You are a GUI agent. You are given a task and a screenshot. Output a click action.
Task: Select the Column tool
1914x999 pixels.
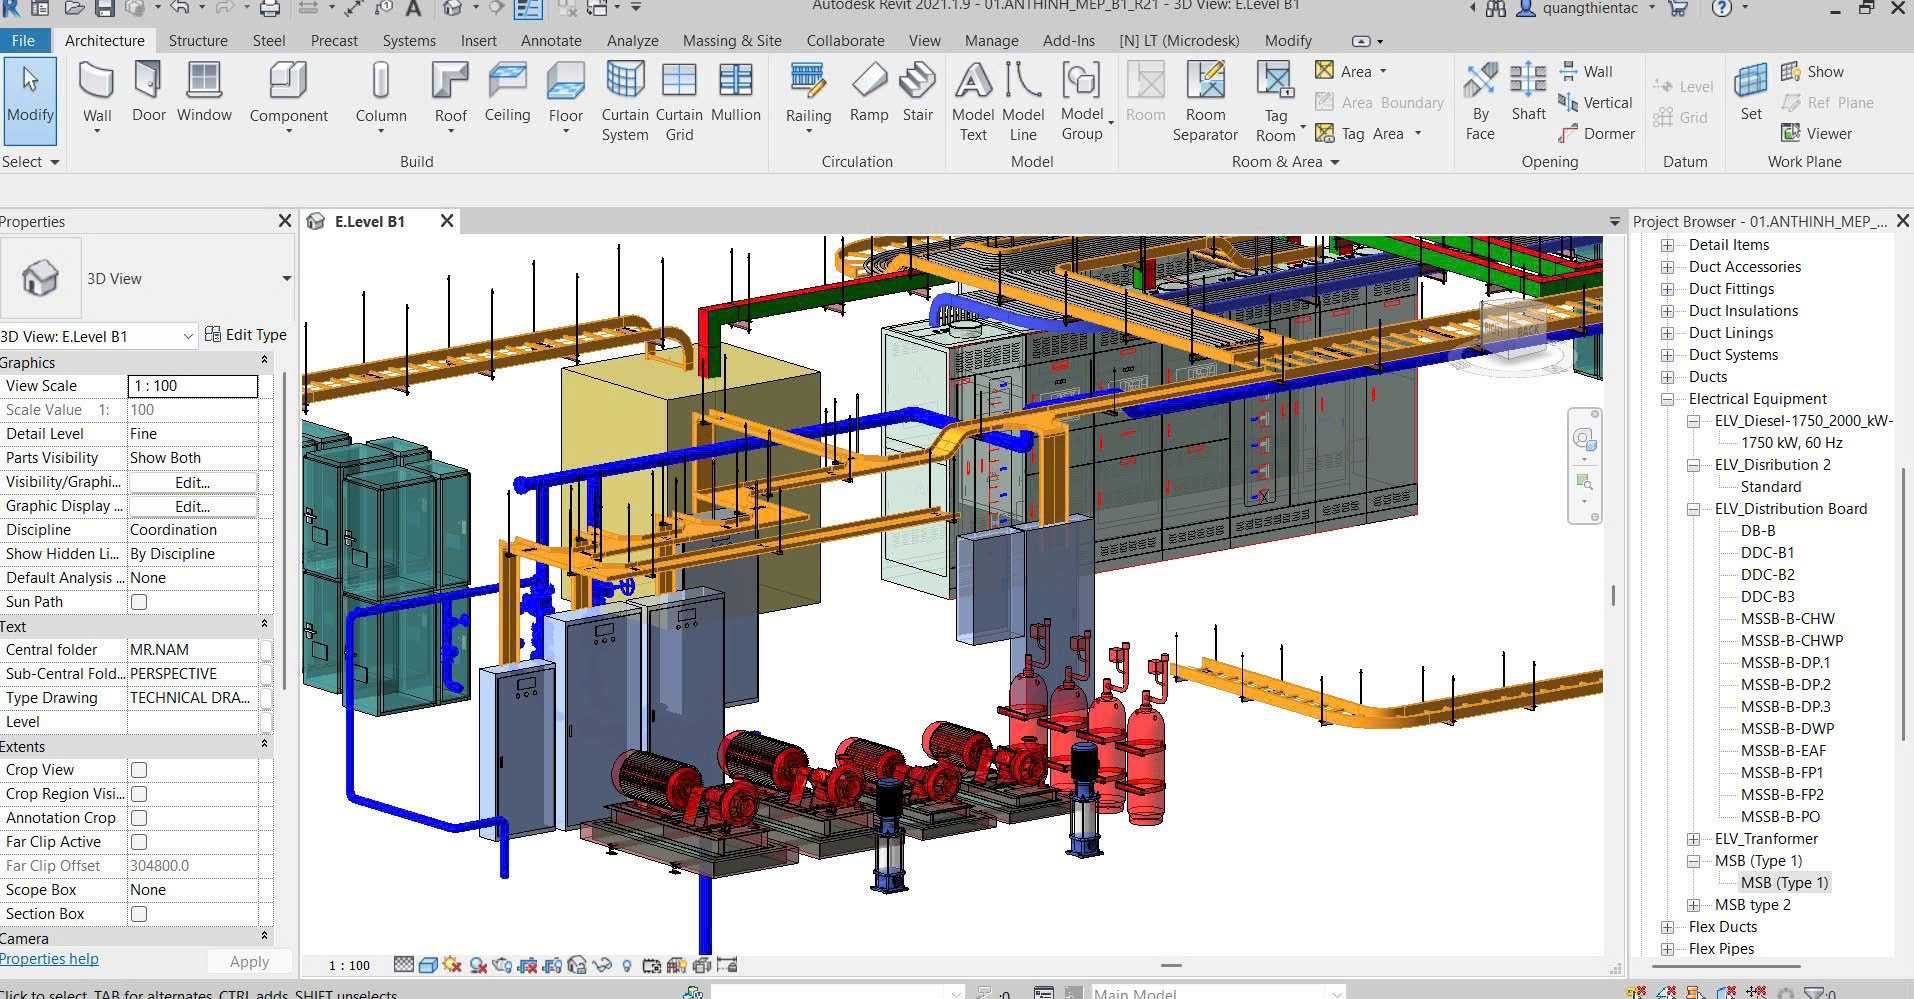[x=381, y=97]
